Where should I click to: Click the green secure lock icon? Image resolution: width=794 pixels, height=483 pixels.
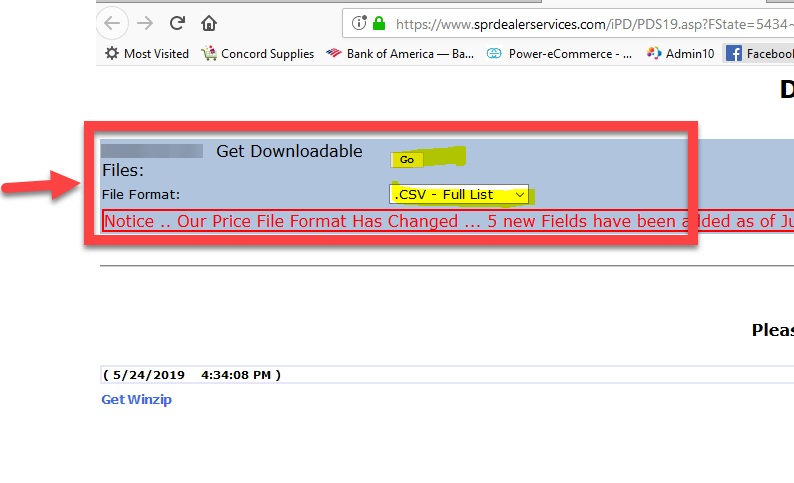point(380,23)
